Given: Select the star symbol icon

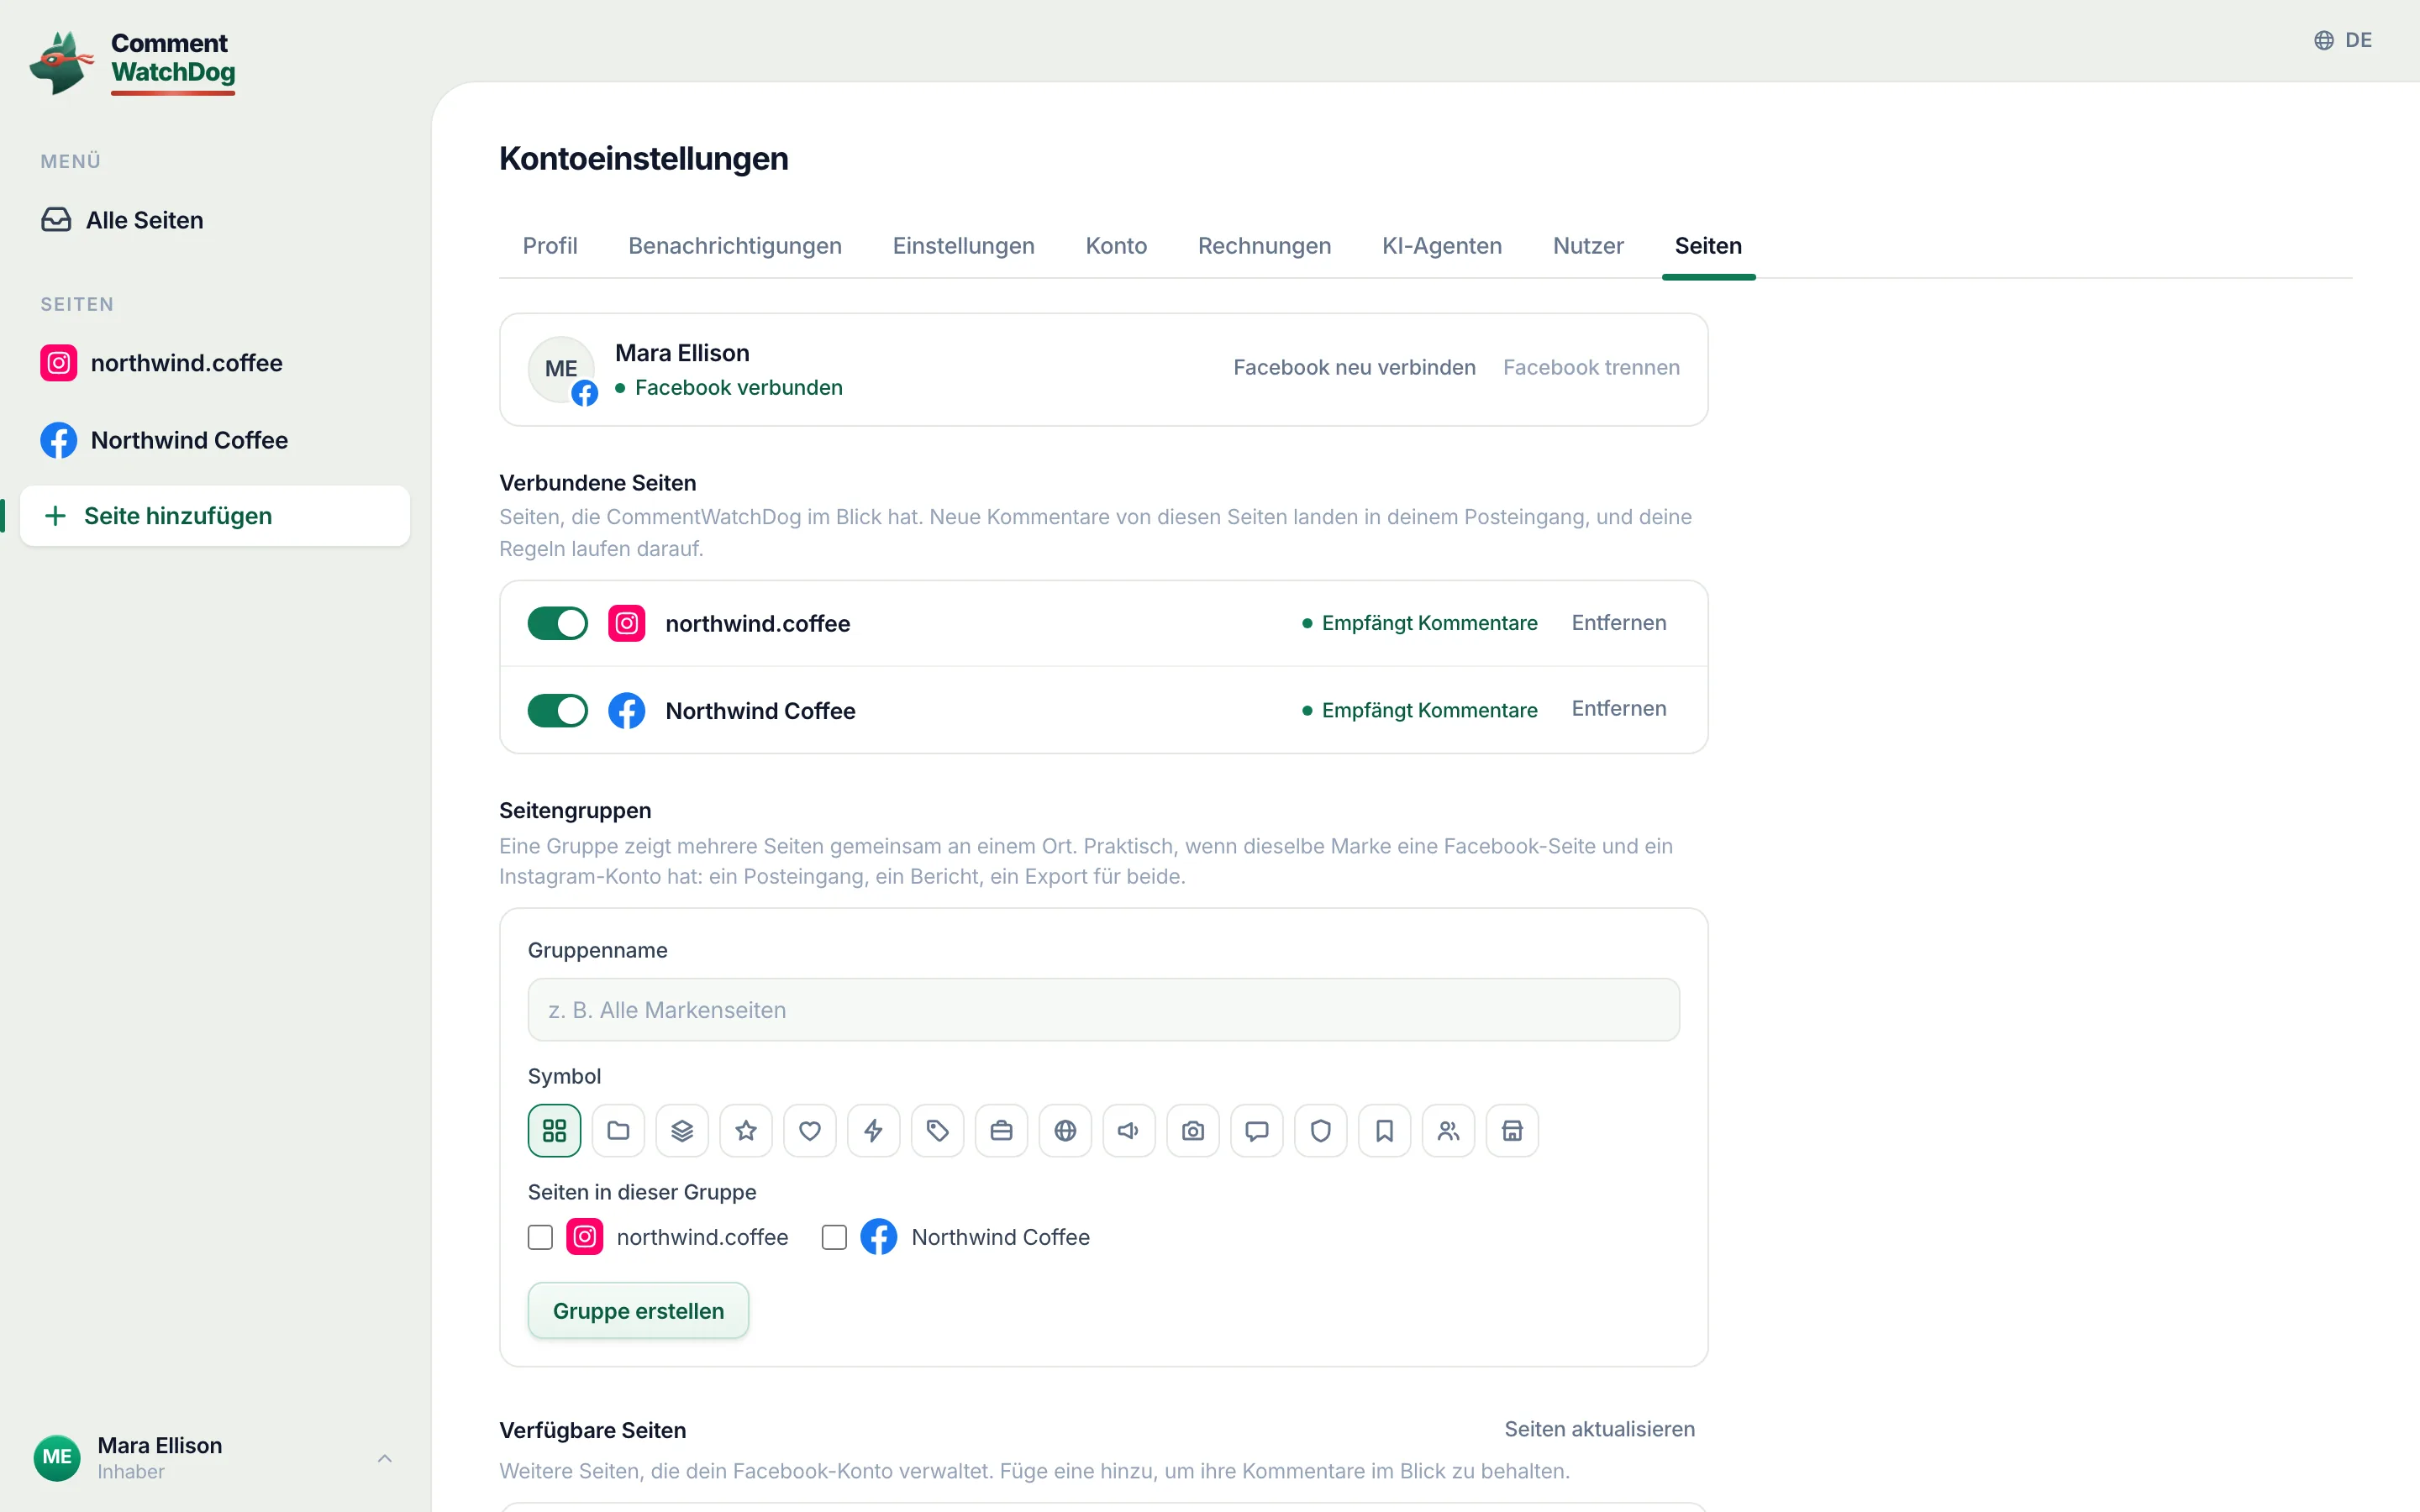Looking at the screenshot, I should coord(746,1130).
